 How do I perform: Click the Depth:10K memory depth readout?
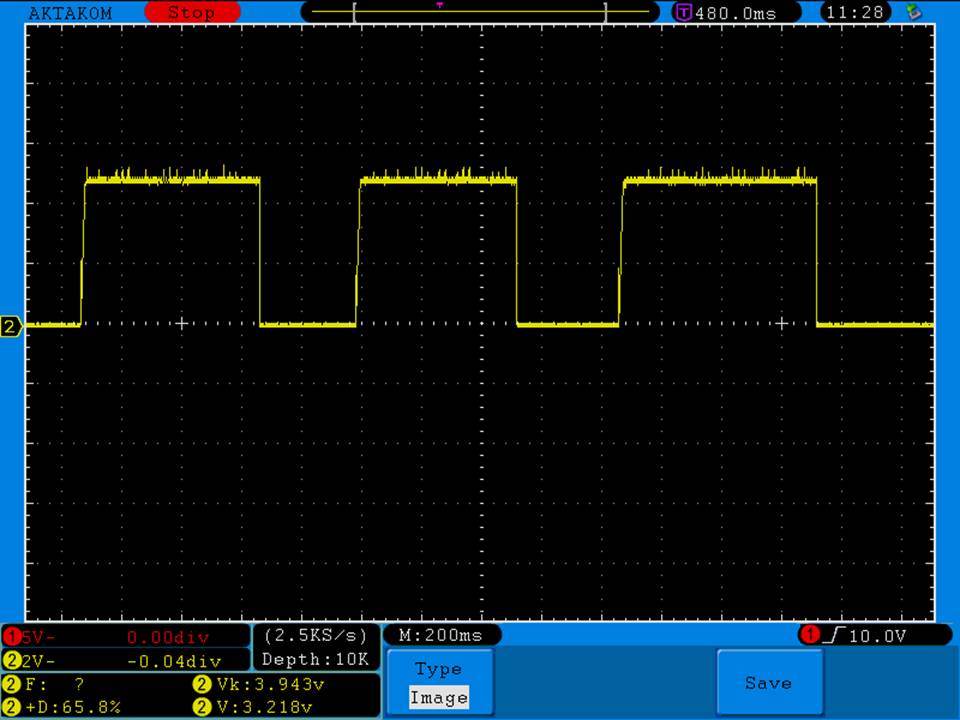click(x=315, y=659)
